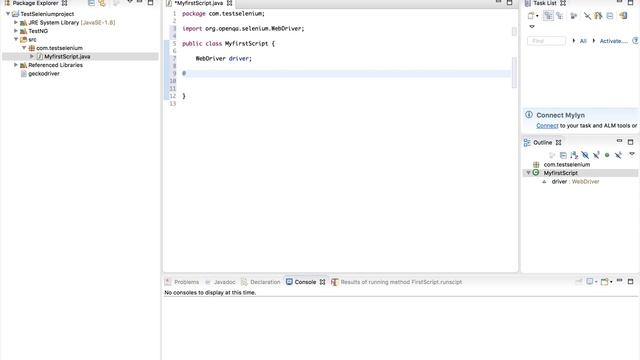The height and width of the screenshot is (360, 640).
Task: Toggle Hide Fields in Outline toolbar
Action: pyautogui.click(x=585, y=155)
